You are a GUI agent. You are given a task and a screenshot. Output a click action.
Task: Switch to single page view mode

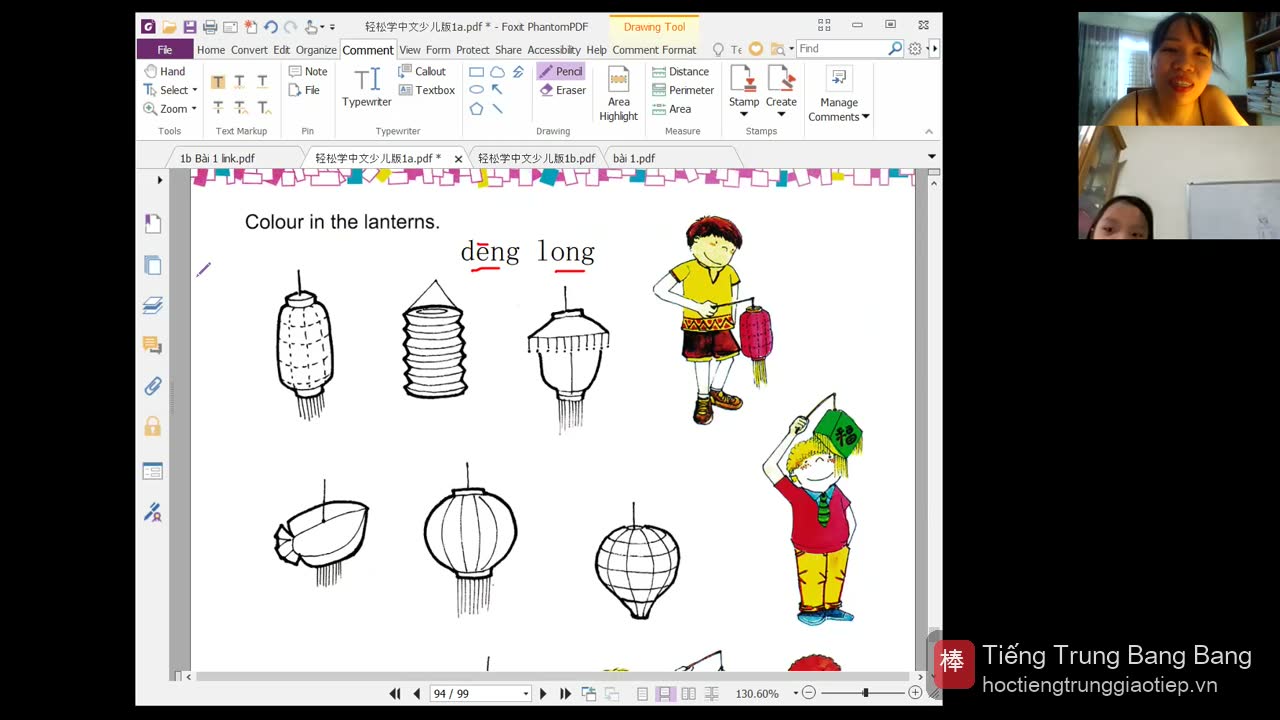[x=642, y=693]
